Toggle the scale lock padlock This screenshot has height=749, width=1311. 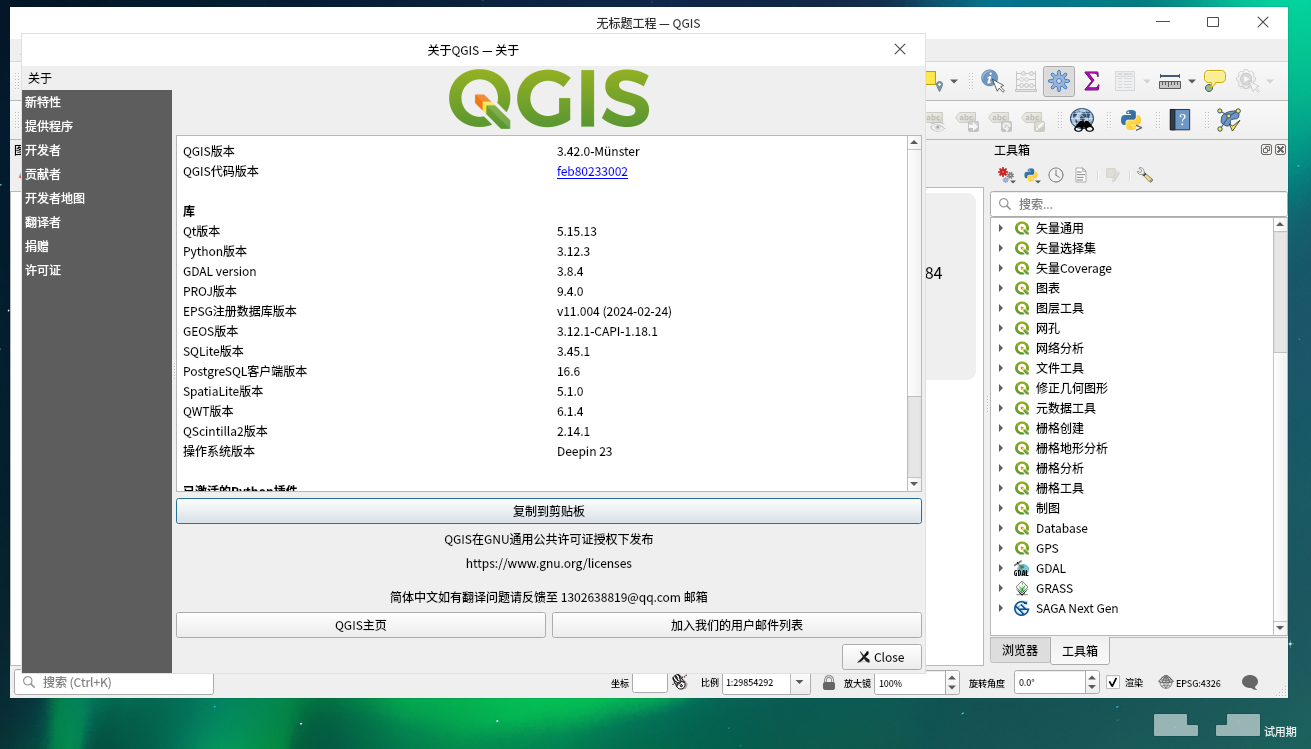(829, 683)
